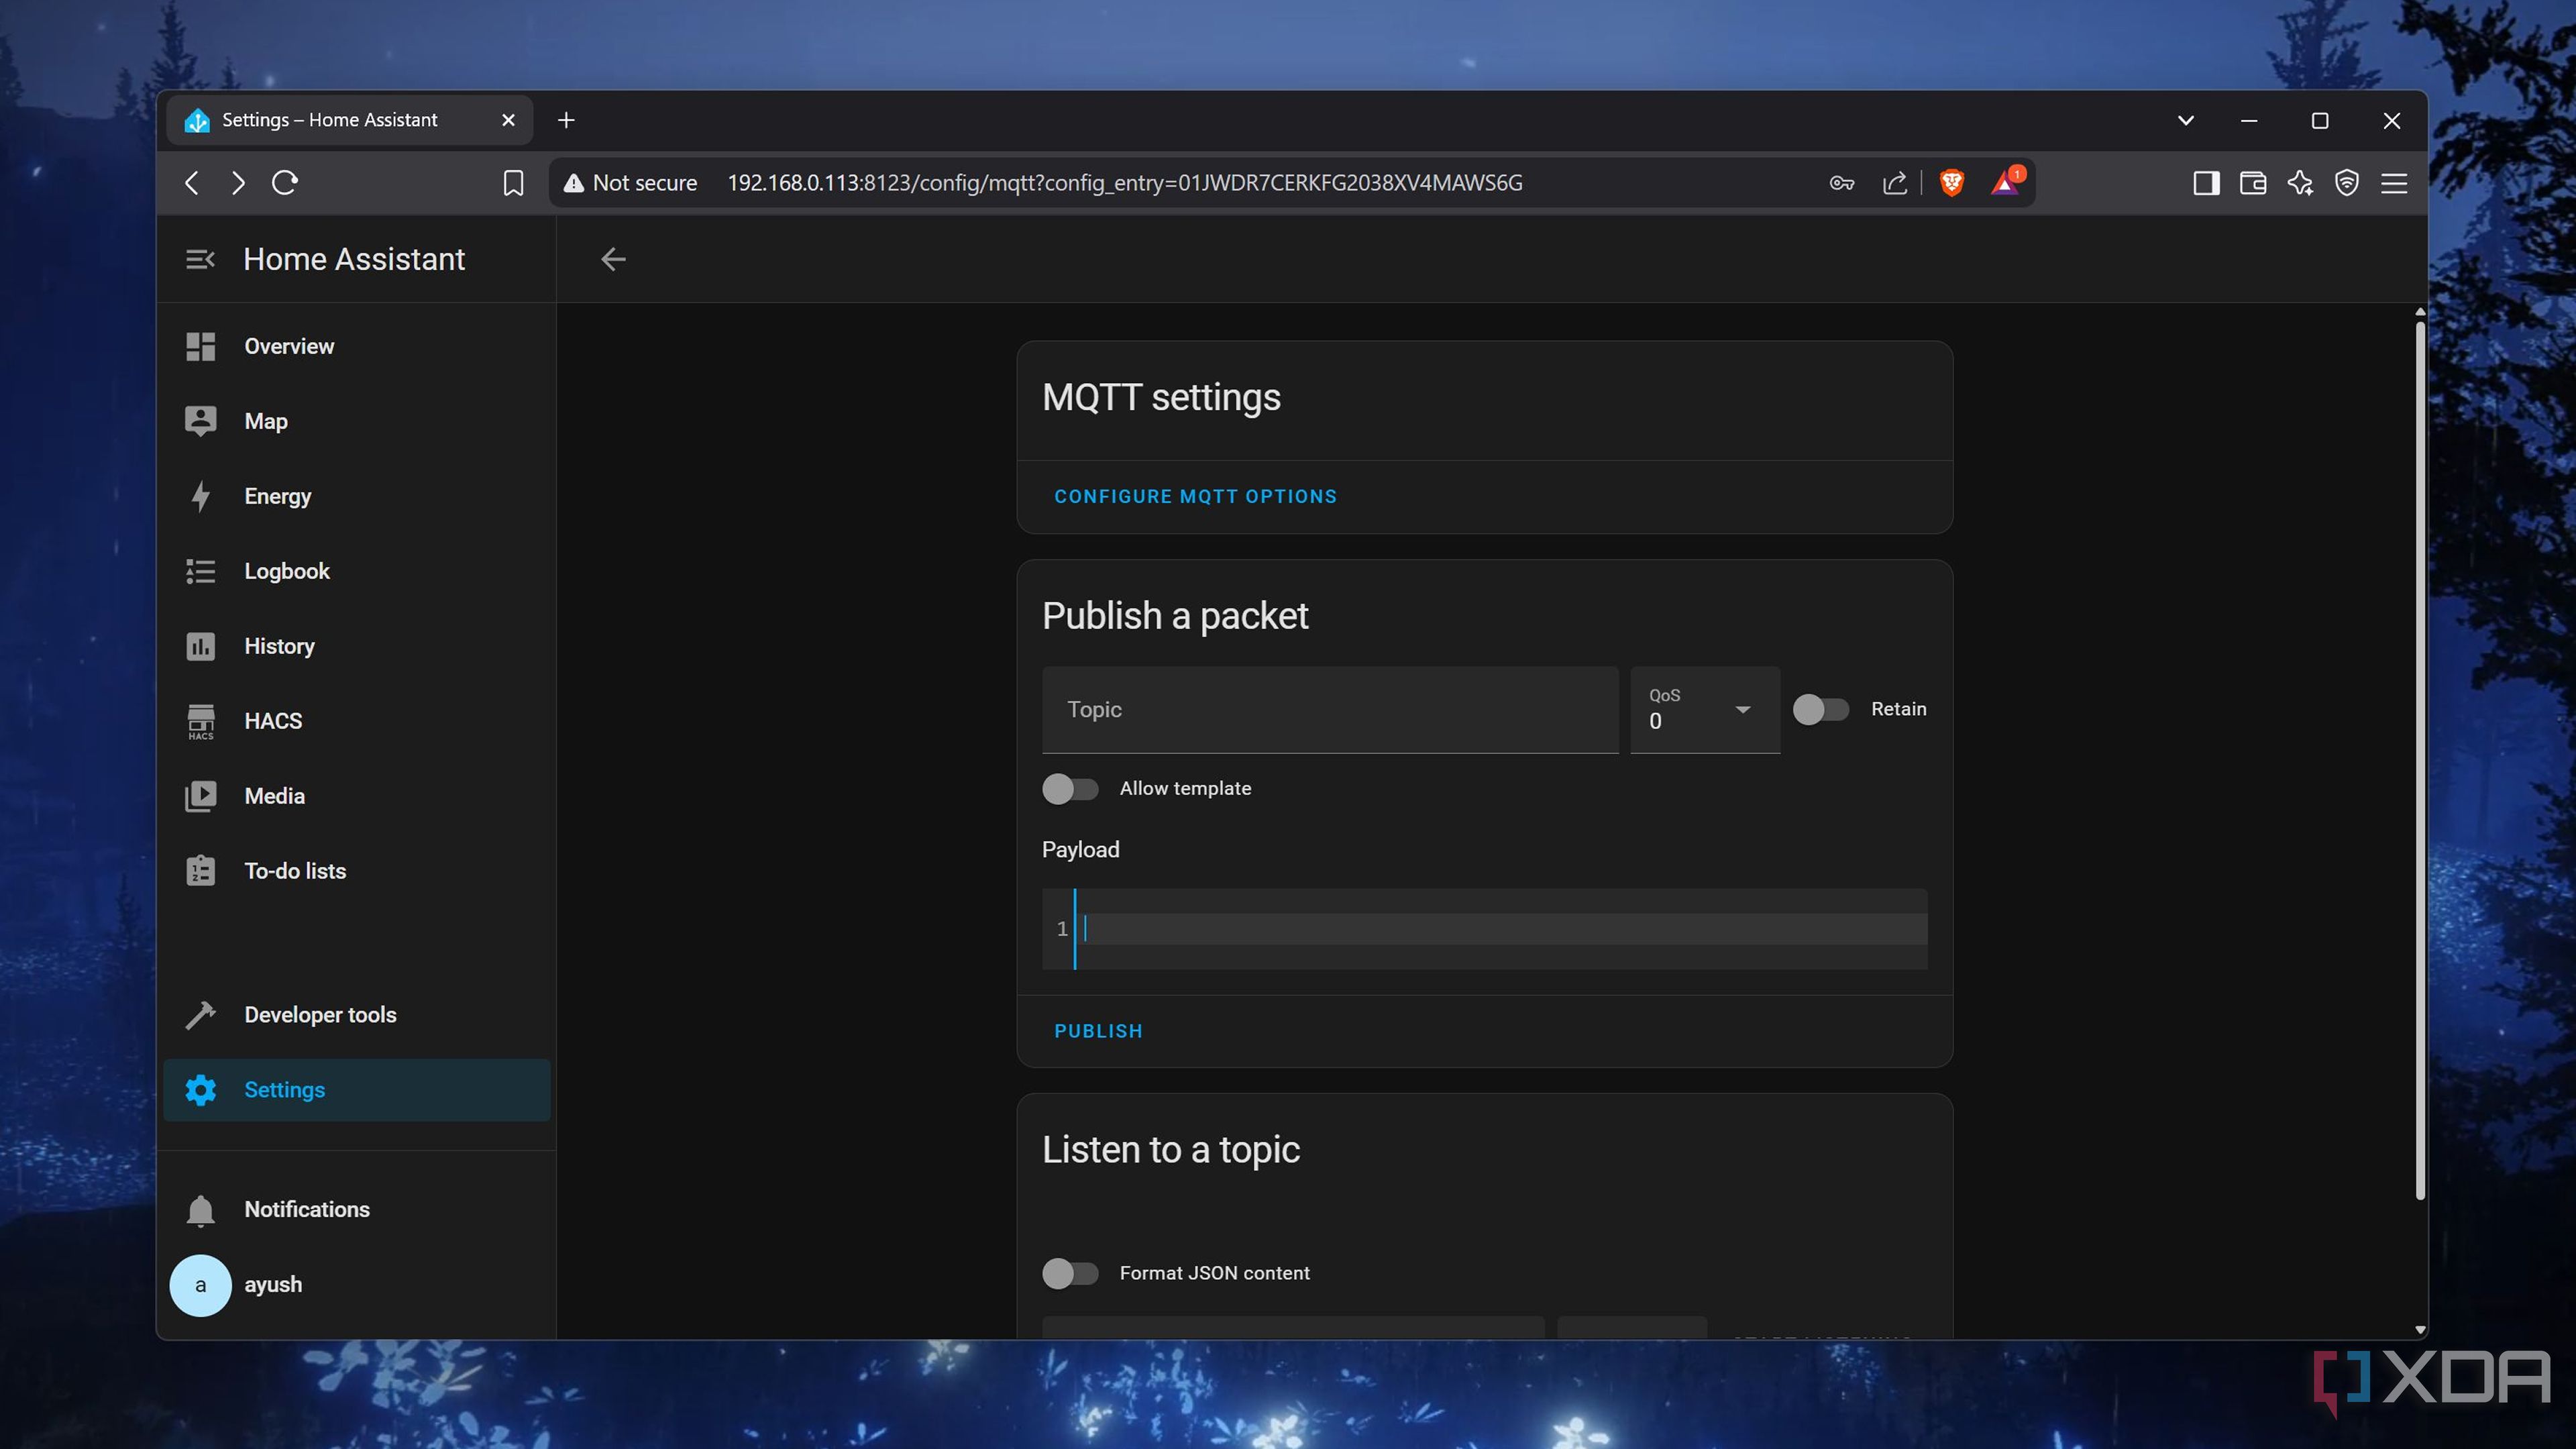Open the Energy lightning icon
Viewport: 2576px width, 1449px height.
[200, 496]
